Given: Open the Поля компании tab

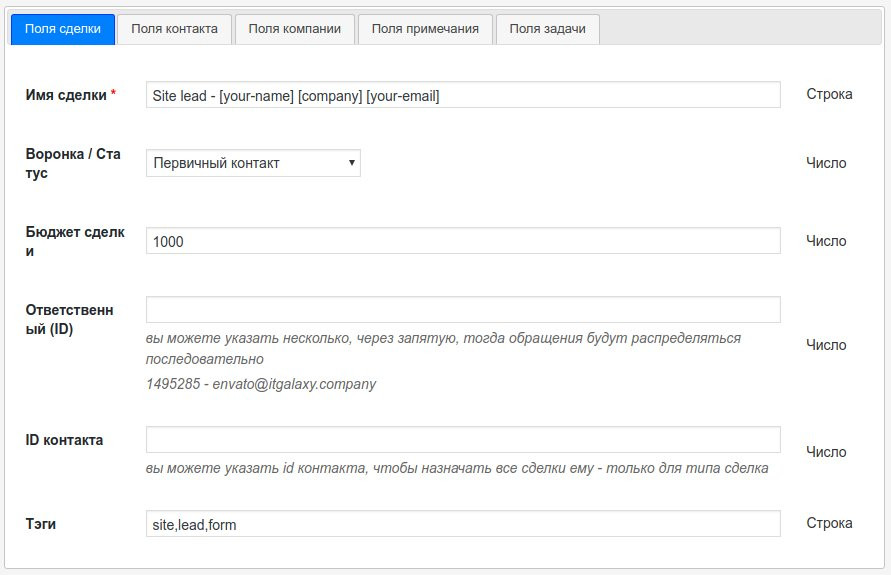Looking at the screenshot, I should 295,29.
